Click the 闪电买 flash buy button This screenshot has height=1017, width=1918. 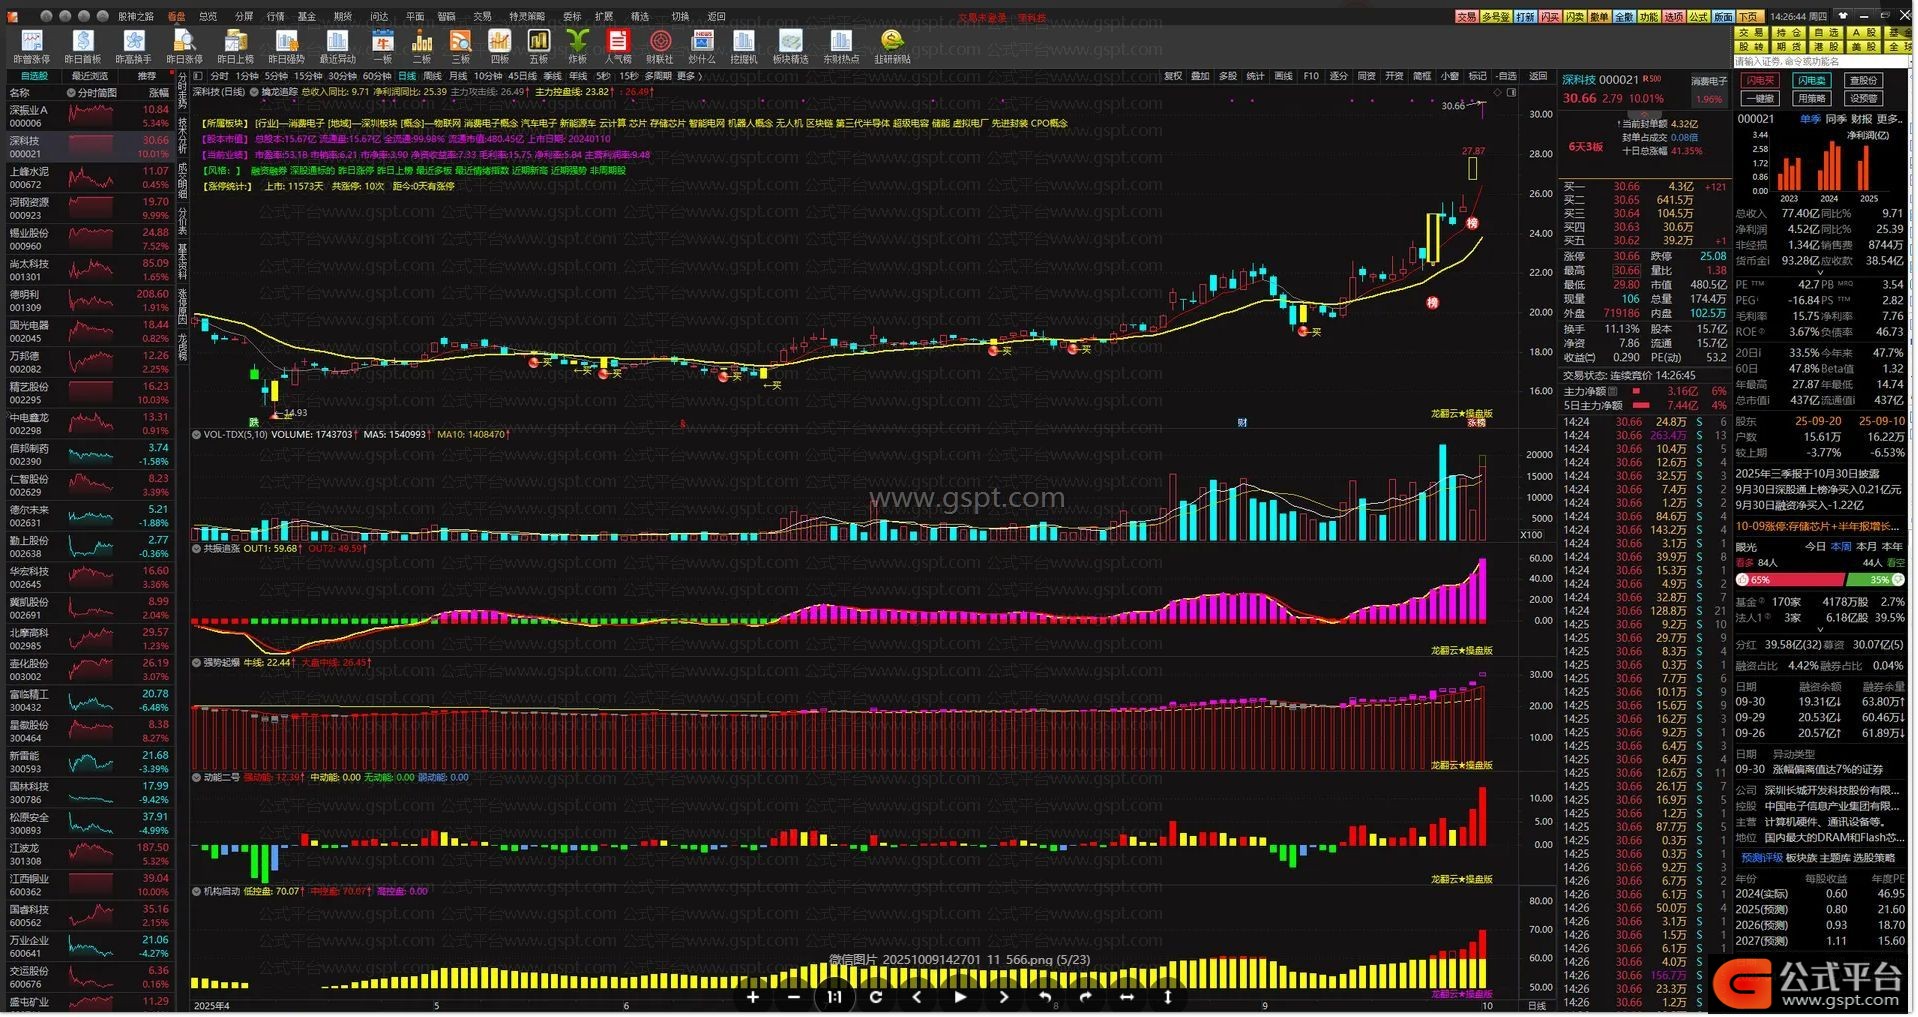[1759, 81]
